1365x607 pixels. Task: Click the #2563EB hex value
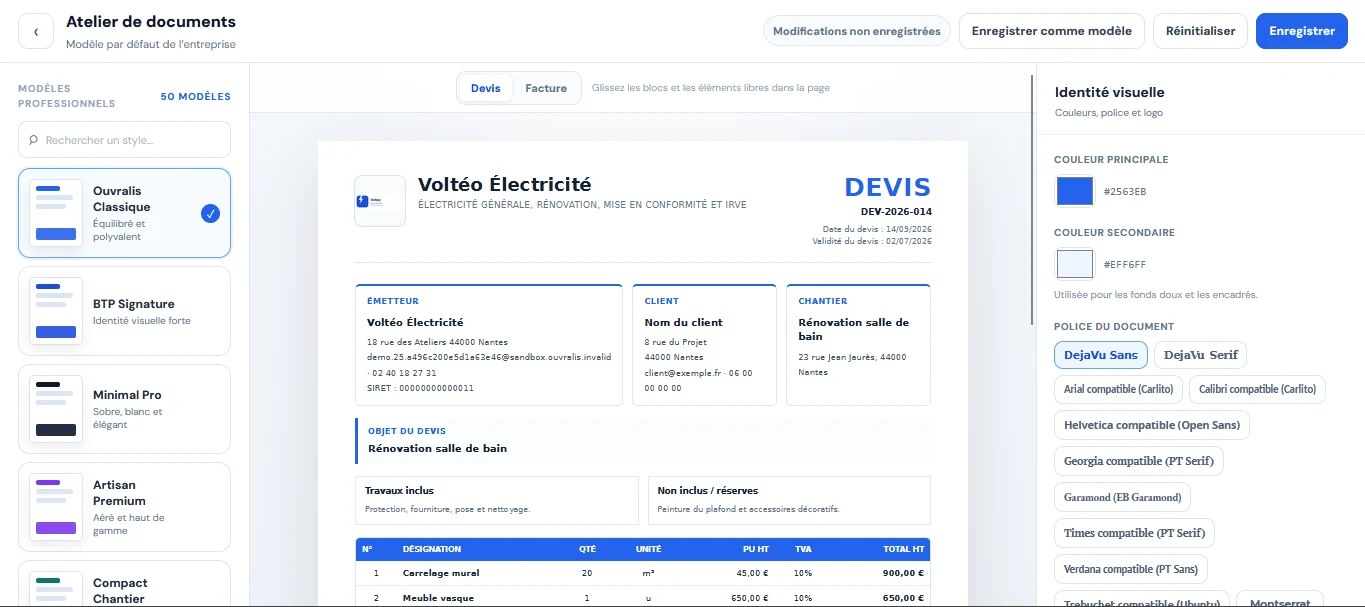click(1125, 191)
